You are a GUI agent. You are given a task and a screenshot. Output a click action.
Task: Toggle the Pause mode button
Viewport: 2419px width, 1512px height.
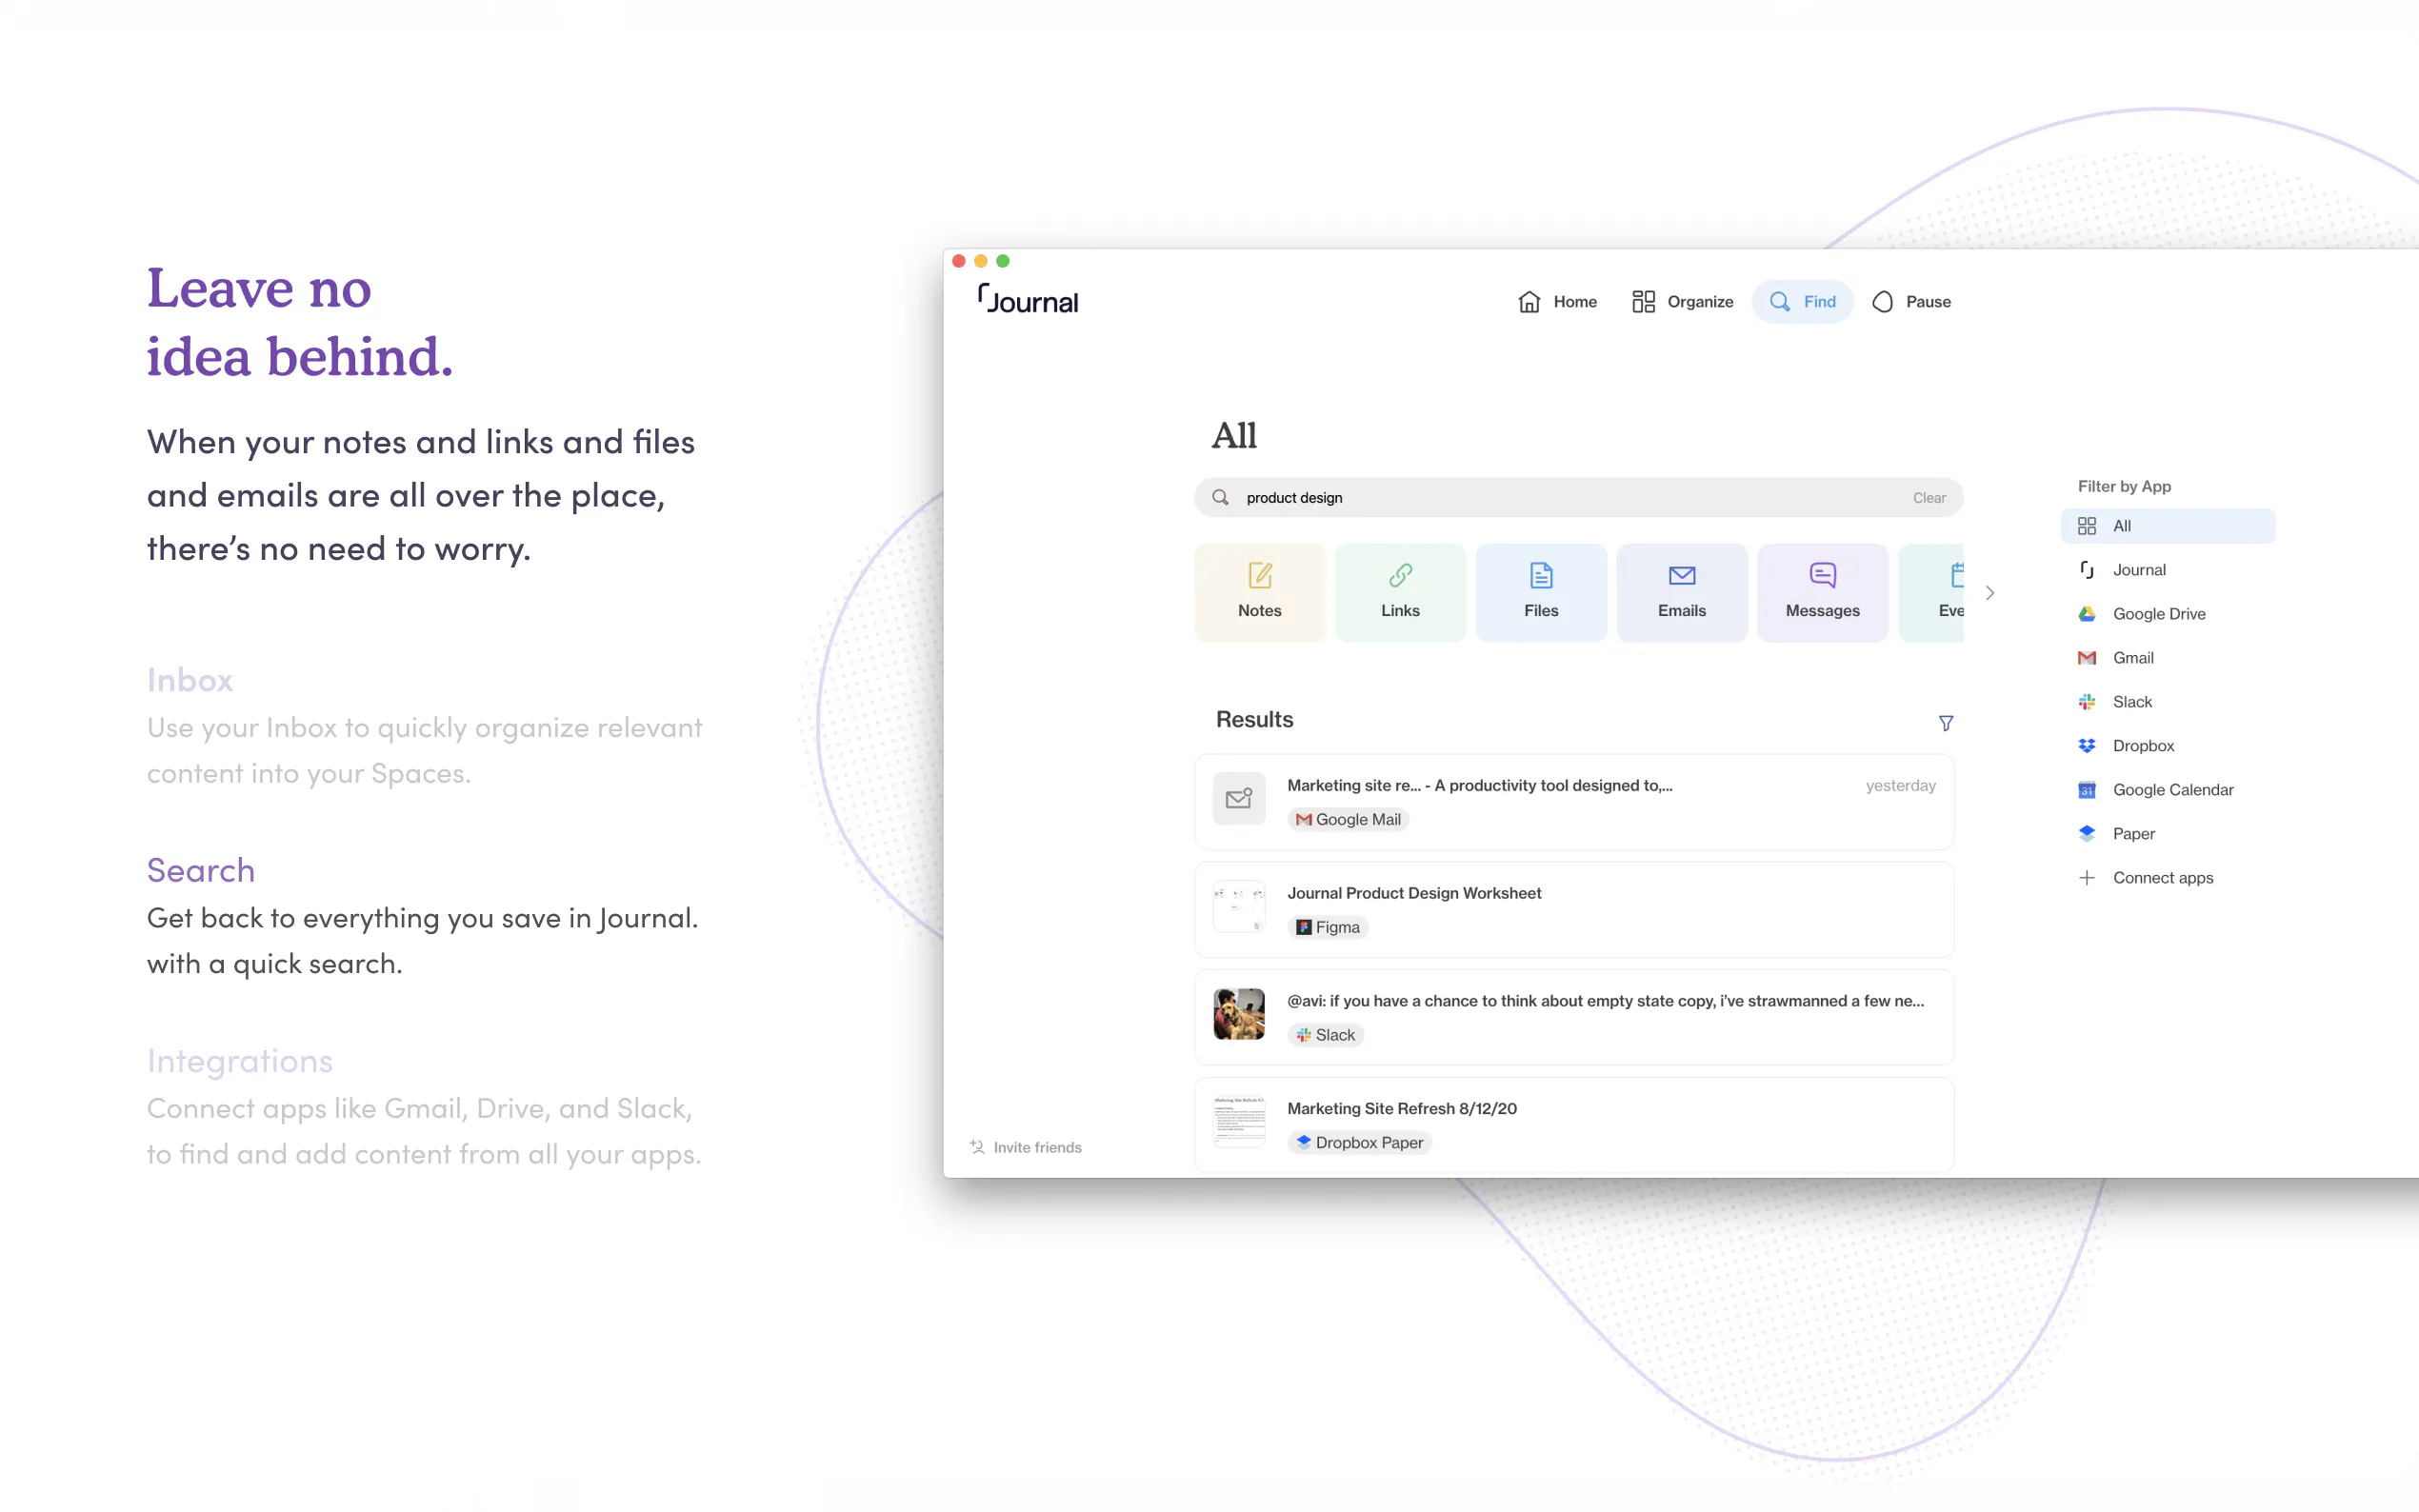pyautogui.click(x=1911, y=302)
